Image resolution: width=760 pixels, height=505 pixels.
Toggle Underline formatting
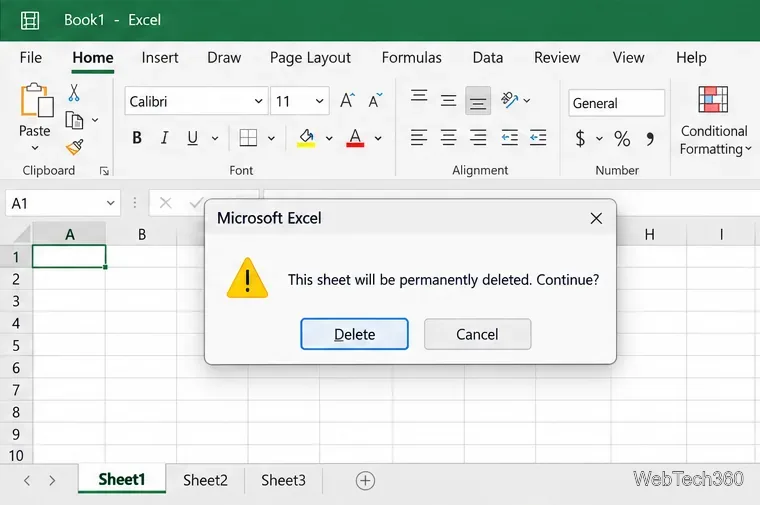(x=192, y=138)
